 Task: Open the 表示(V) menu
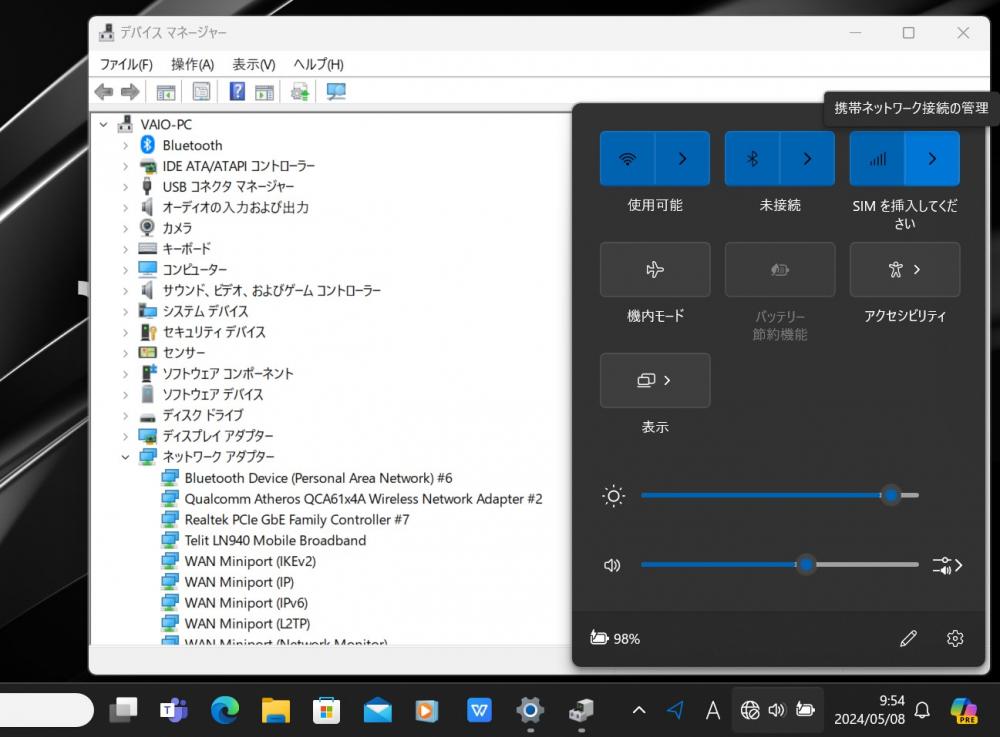click(x=253, y=64)
